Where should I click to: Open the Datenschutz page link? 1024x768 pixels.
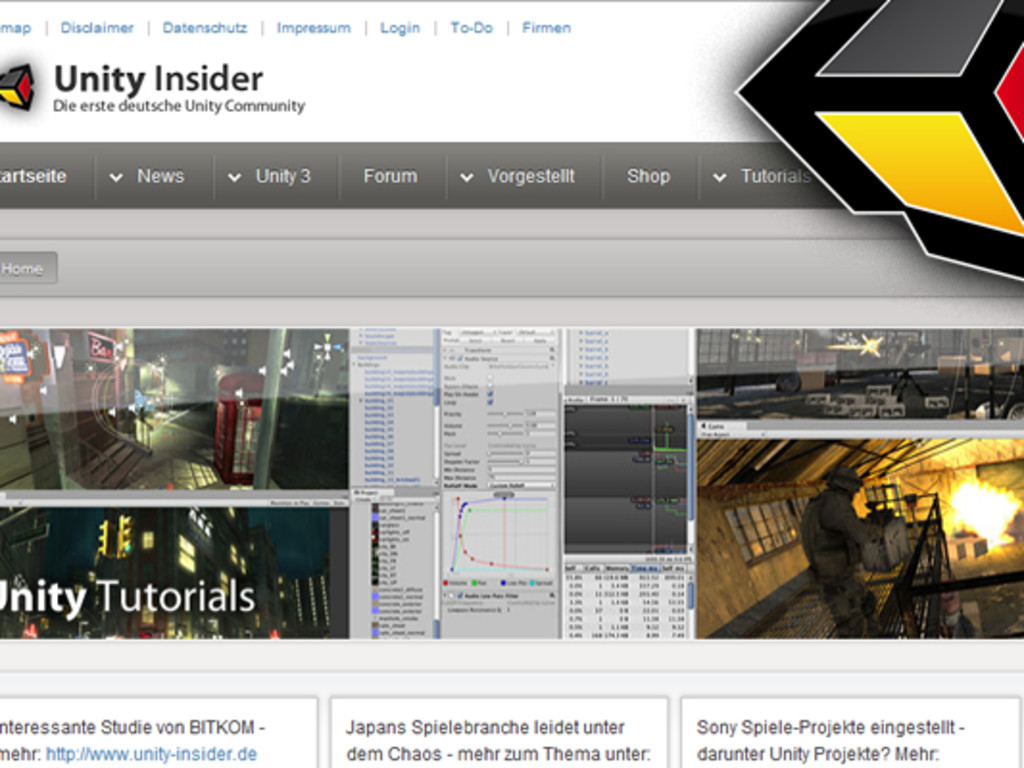(204, 28)
